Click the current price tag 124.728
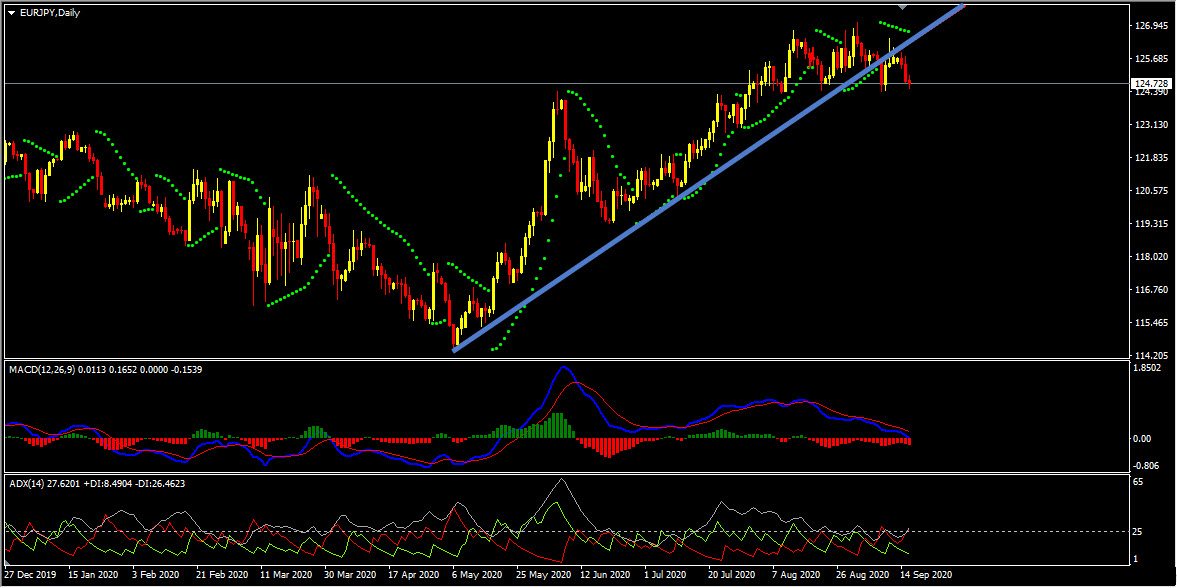 click(1152, 83)
